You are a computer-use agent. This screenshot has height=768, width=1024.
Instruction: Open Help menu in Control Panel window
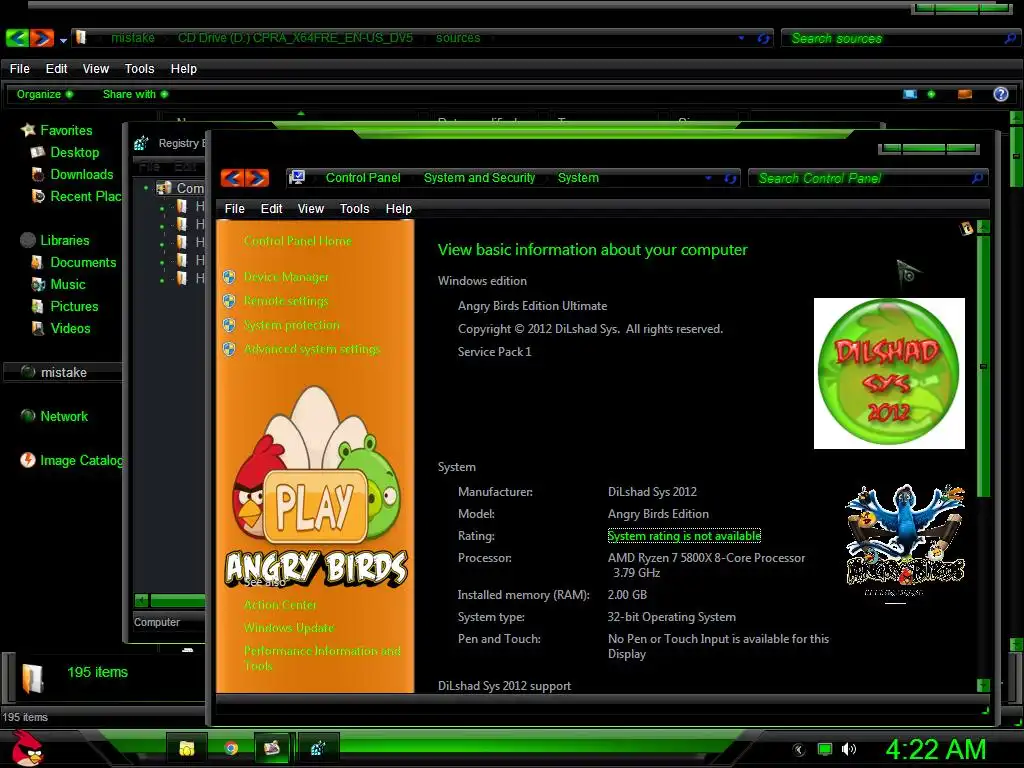tap(398, 208)
